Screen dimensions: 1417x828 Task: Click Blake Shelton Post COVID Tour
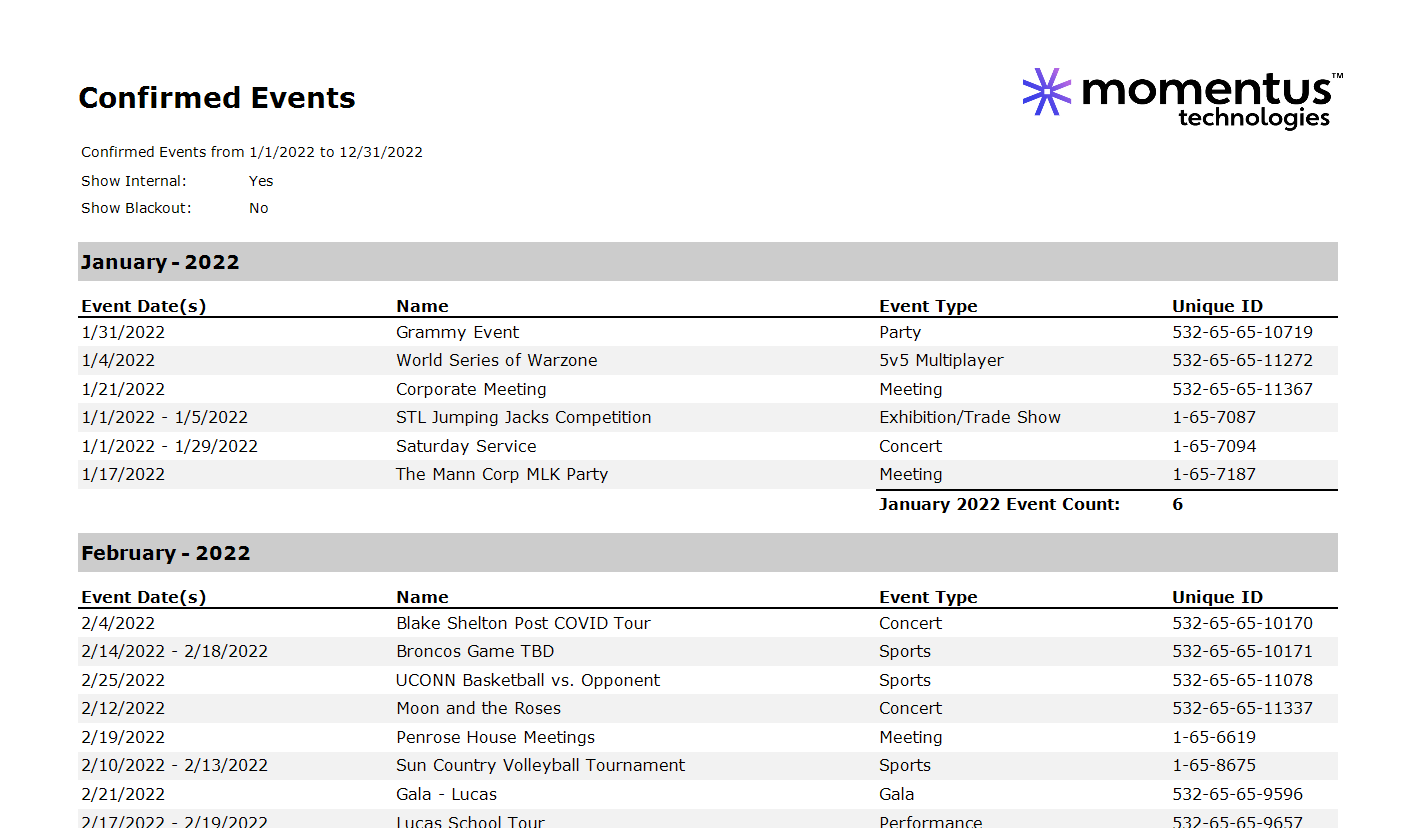(523, 623)
